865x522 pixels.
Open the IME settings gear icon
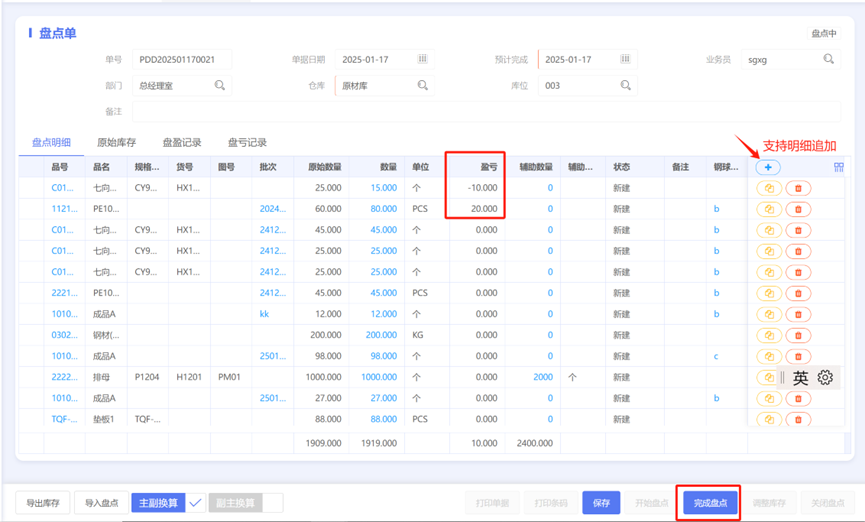(x=825, y=377)
